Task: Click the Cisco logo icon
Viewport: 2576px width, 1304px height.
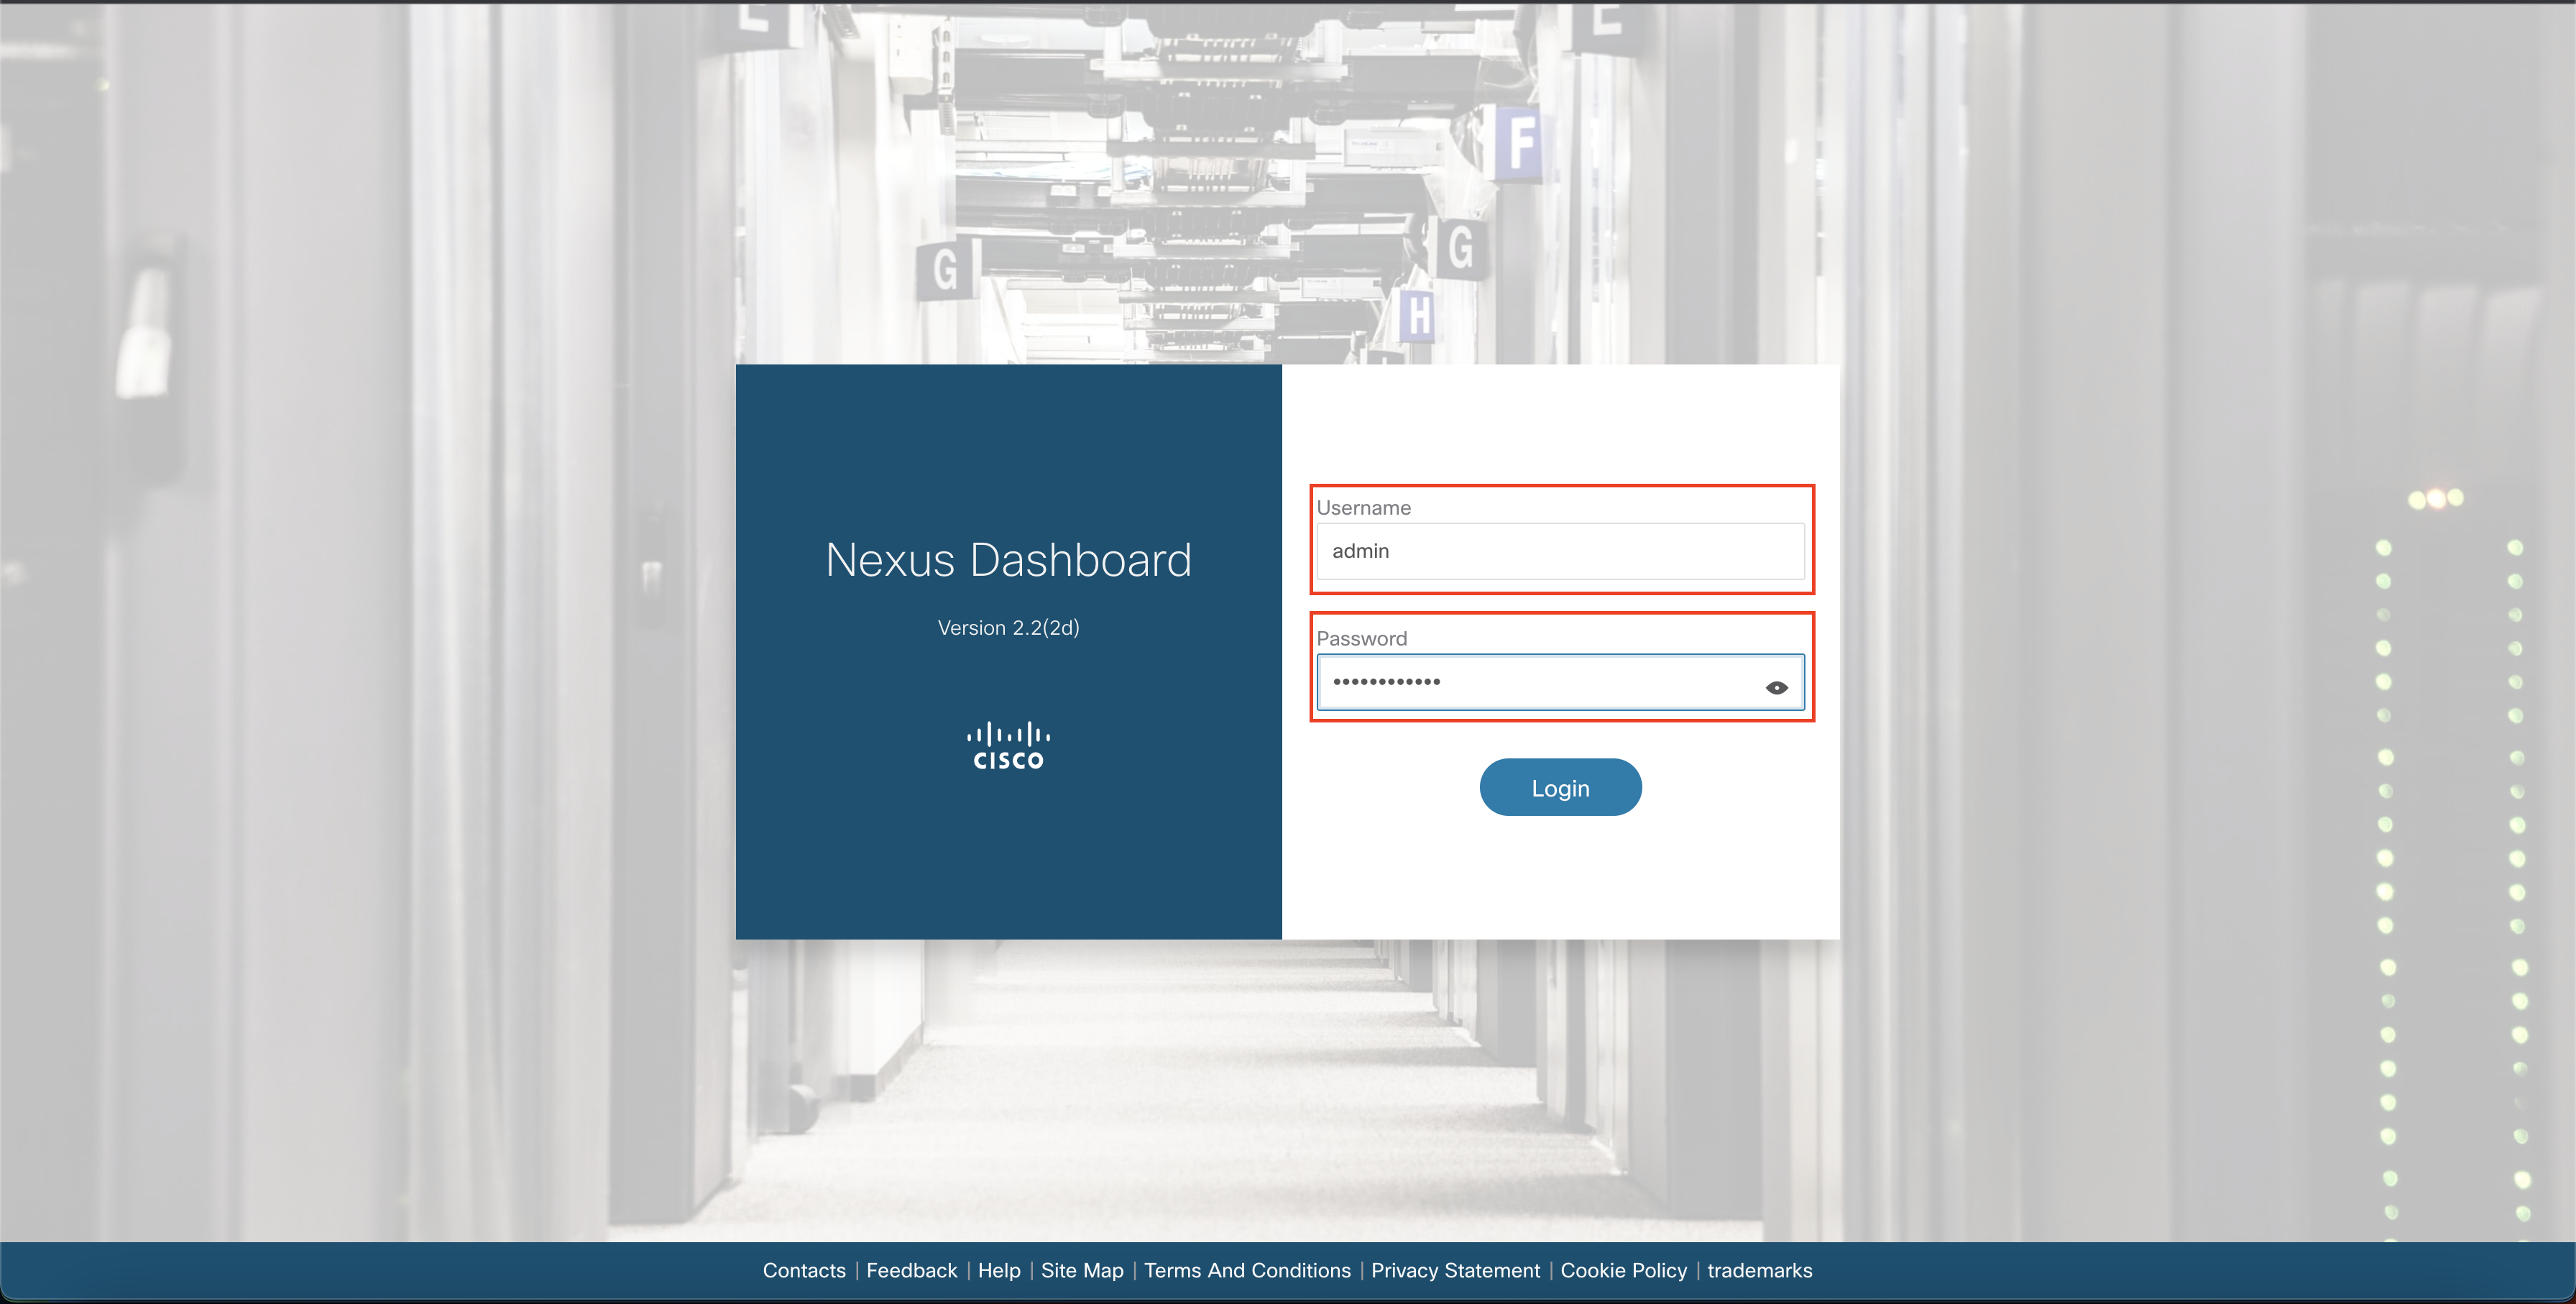Action: coord(1008,743)
